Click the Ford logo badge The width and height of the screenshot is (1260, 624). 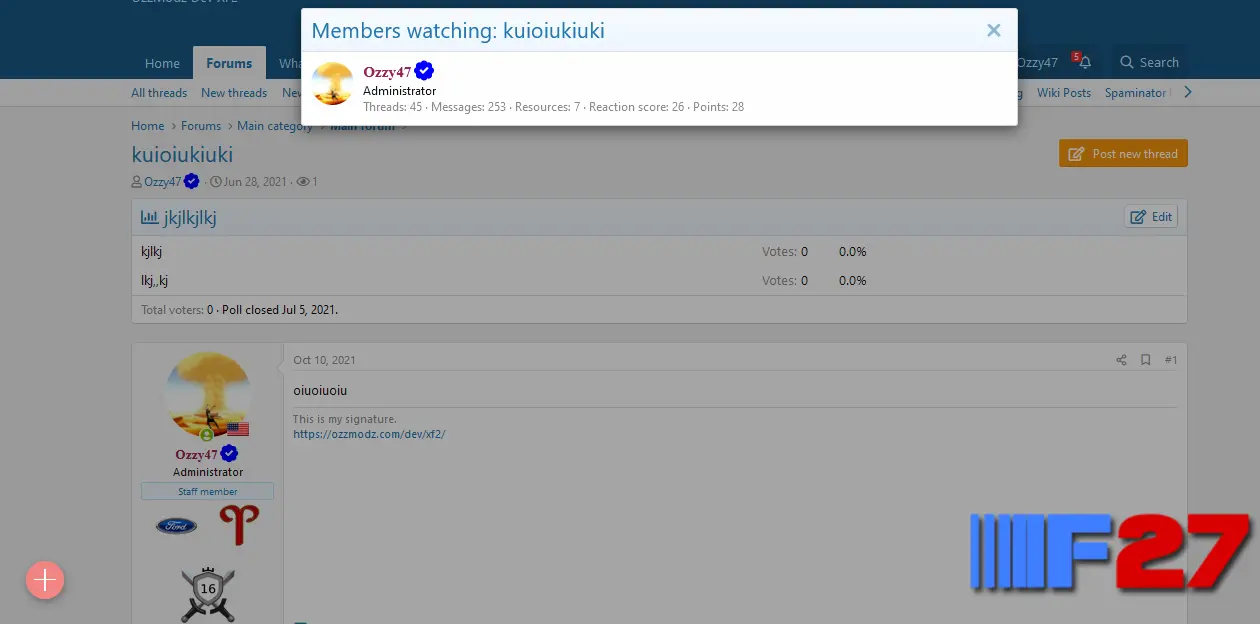click(177, 525)
